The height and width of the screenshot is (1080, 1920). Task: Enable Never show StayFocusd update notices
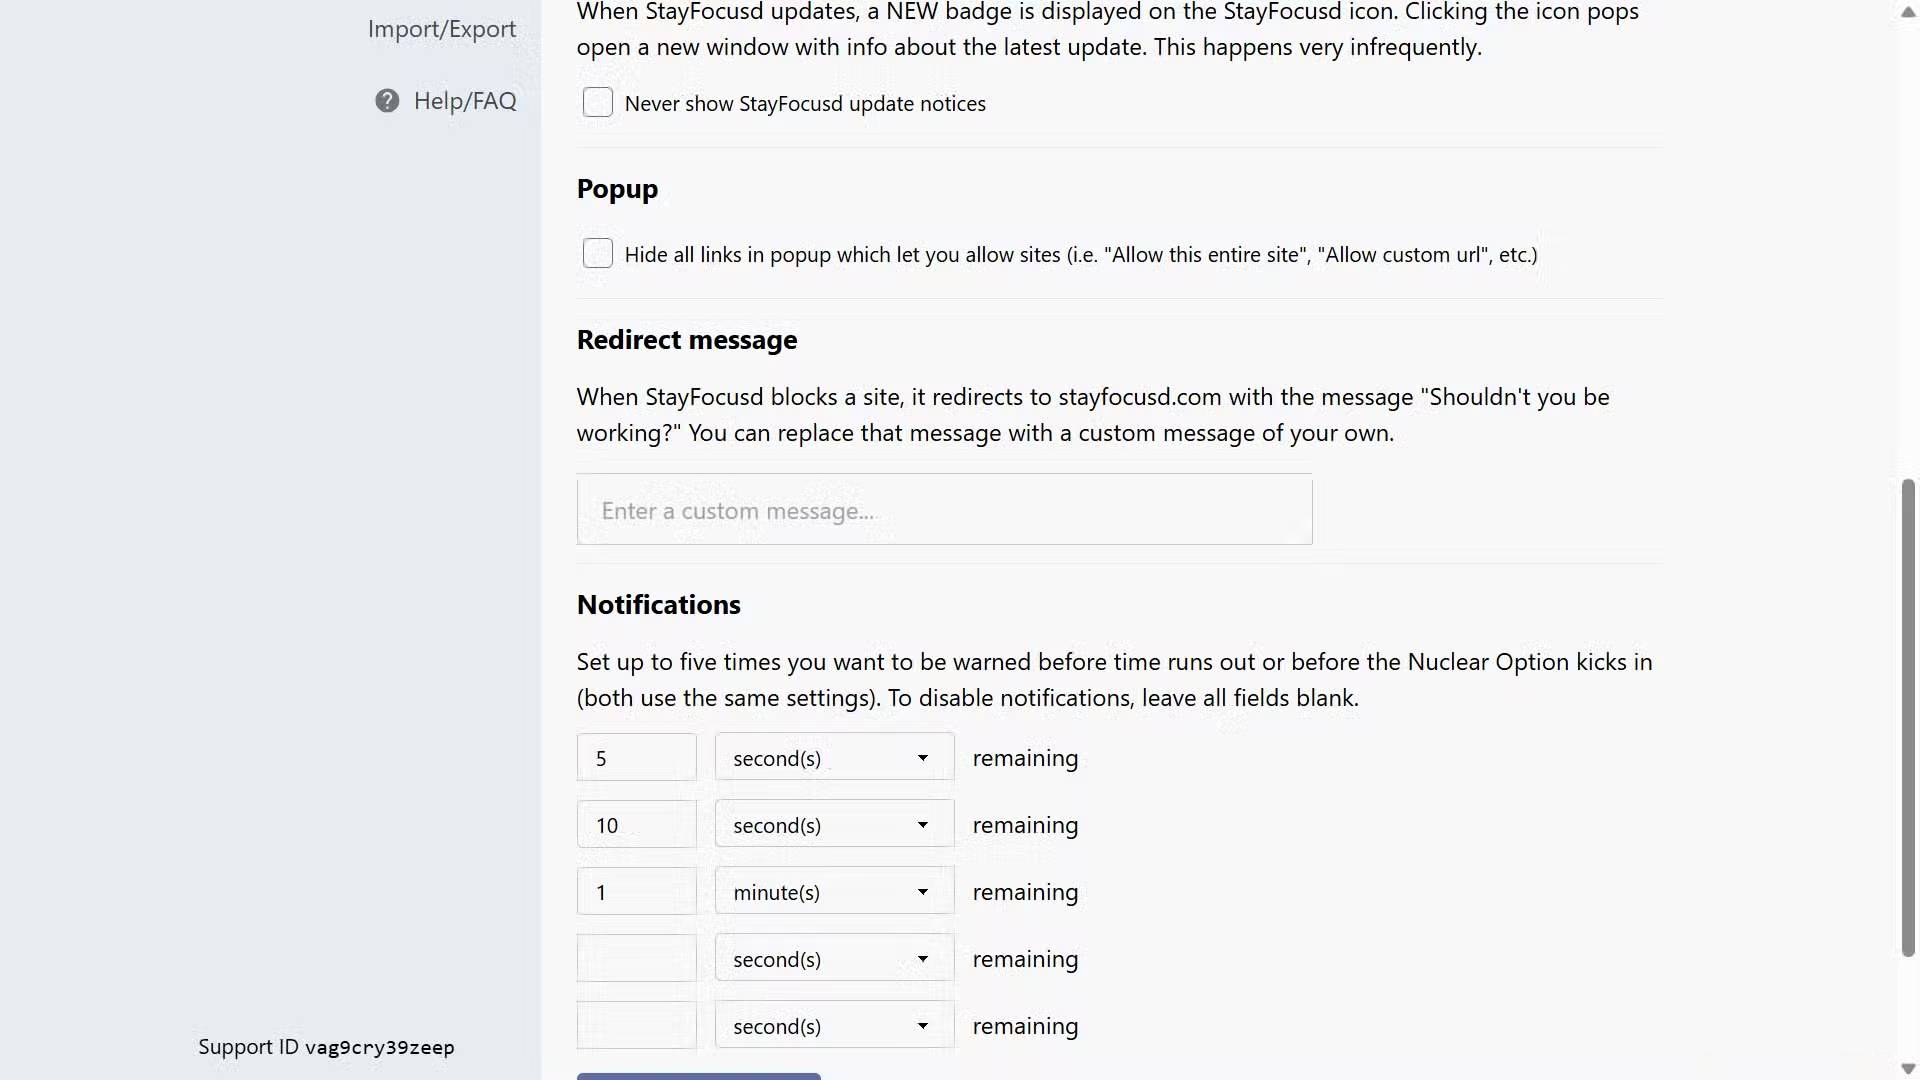(598, 102)
